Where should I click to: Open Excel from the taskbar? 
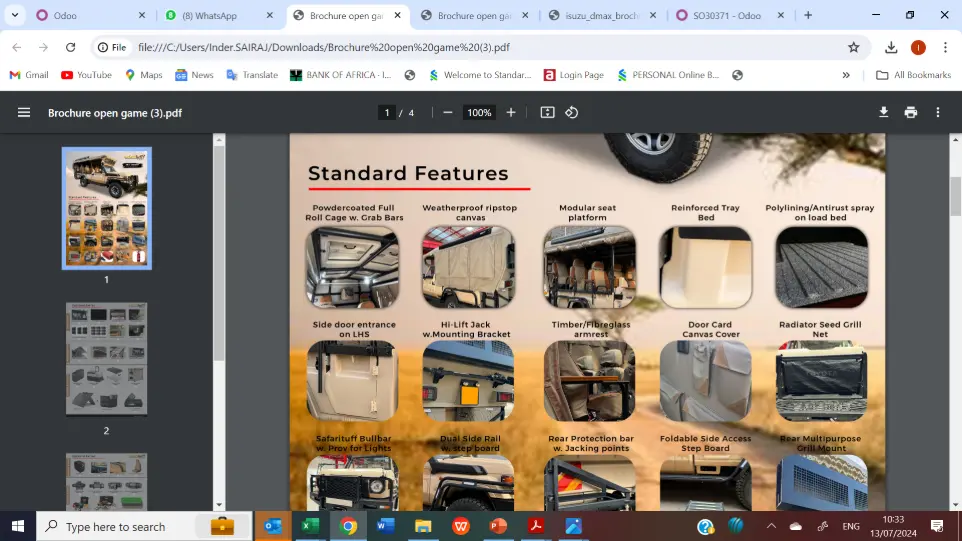tap(310, 526)
